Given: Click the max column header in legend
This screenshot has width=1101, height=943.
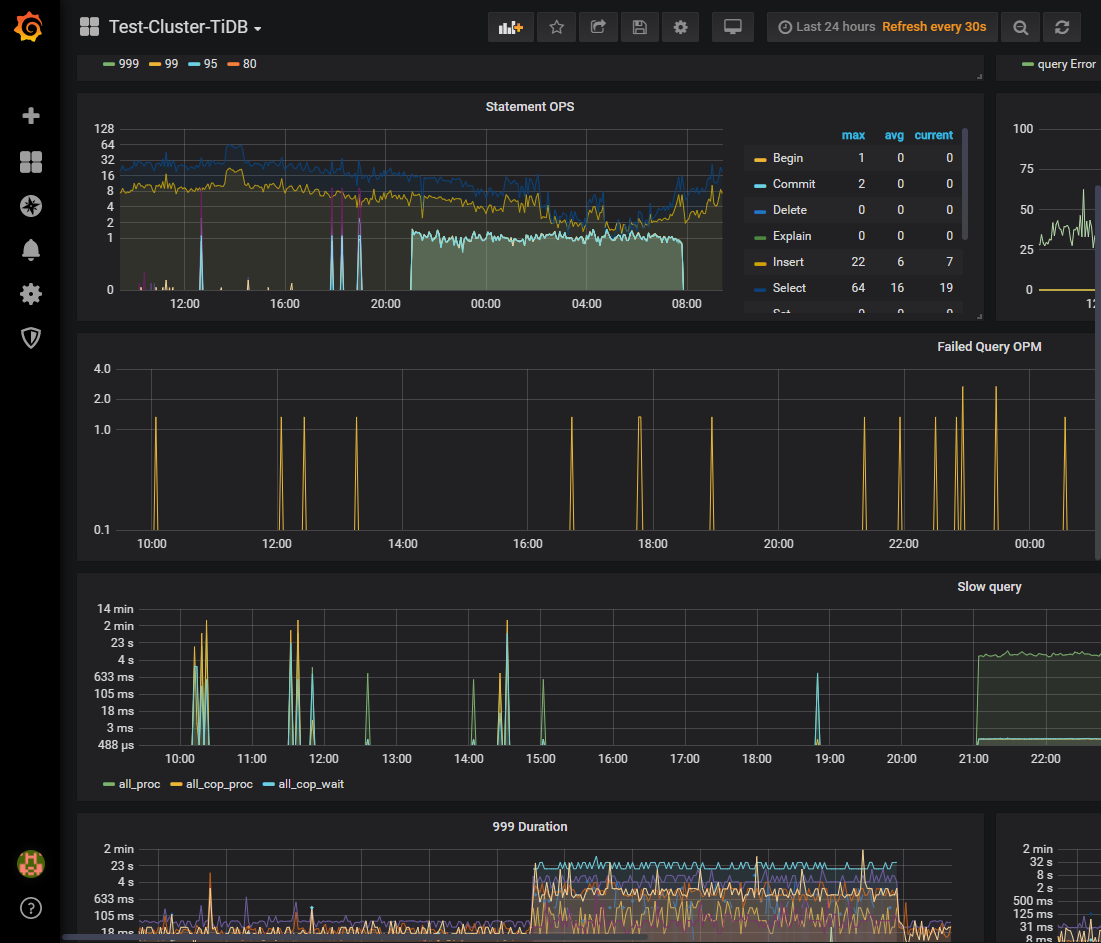Looking at the screenshot, I should coord(852,135).
